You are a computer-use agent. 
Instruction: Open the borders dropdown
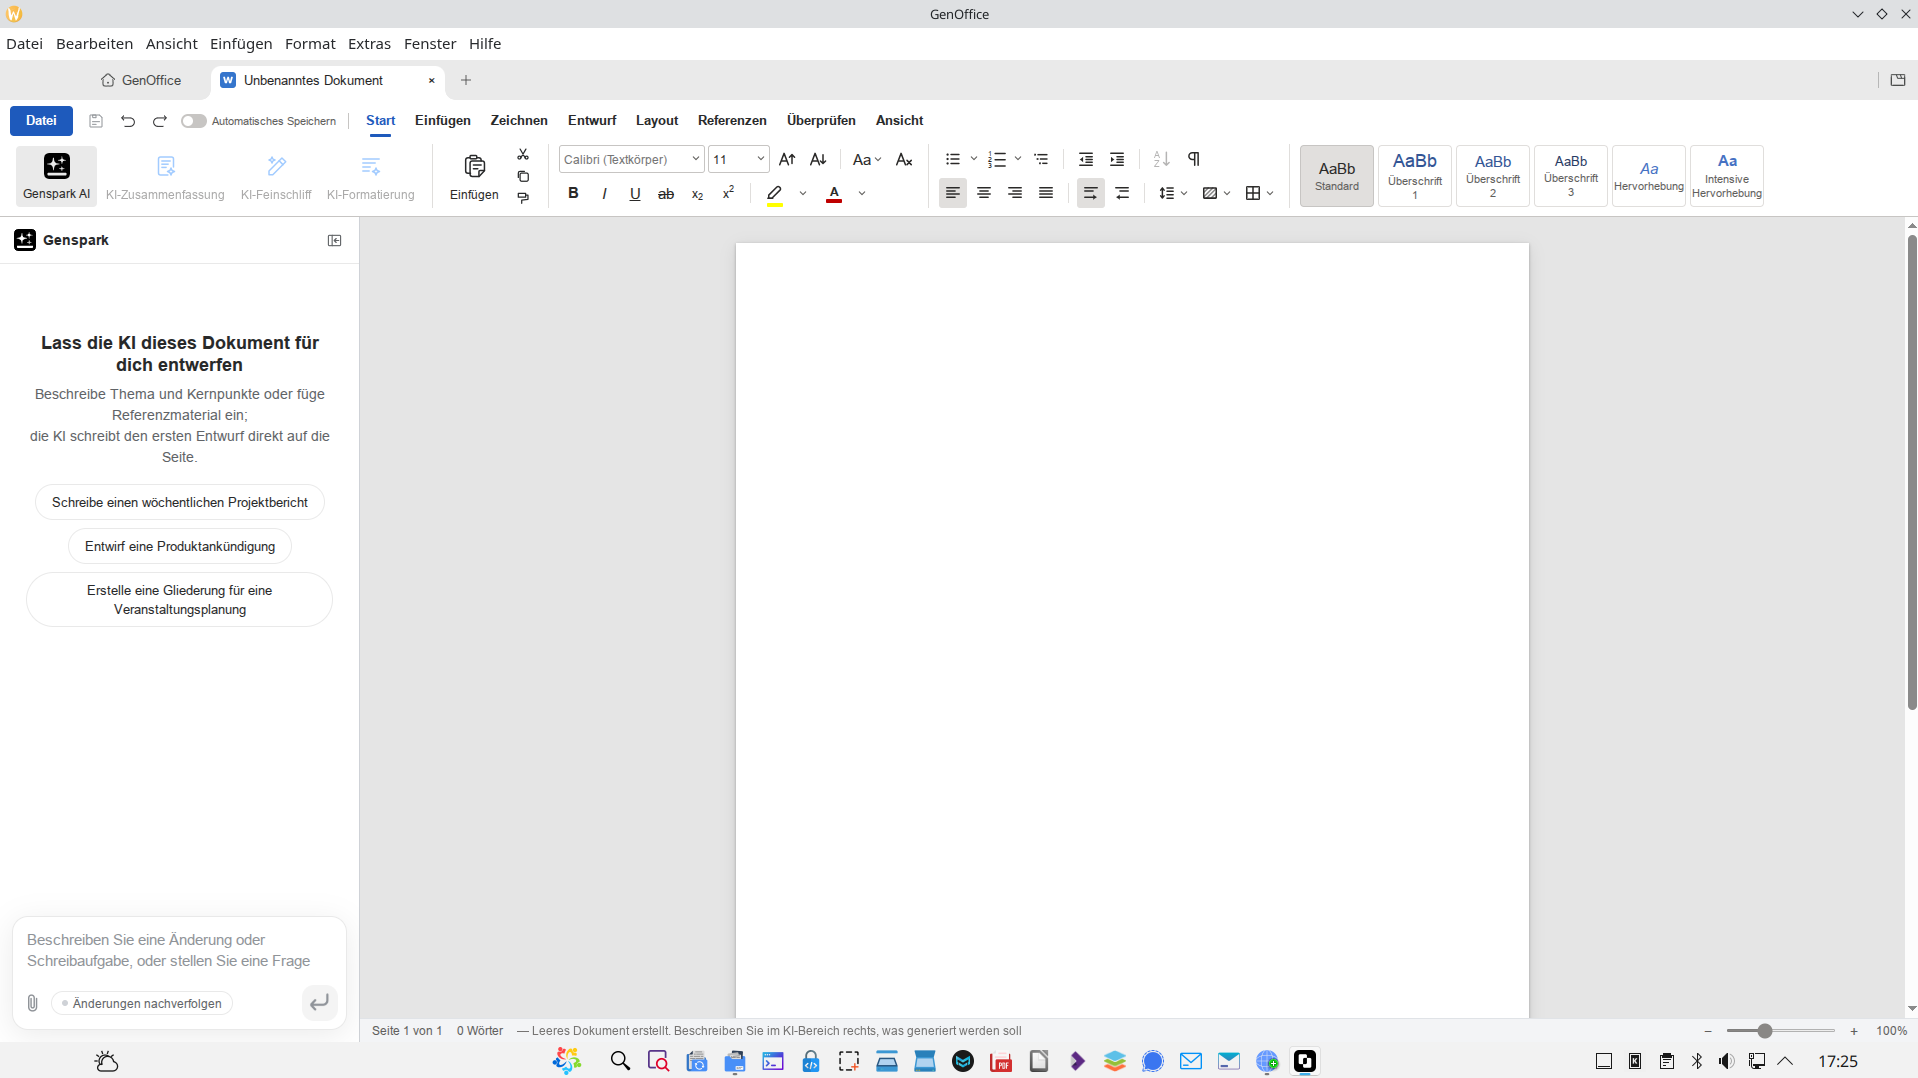(1259, 193)
